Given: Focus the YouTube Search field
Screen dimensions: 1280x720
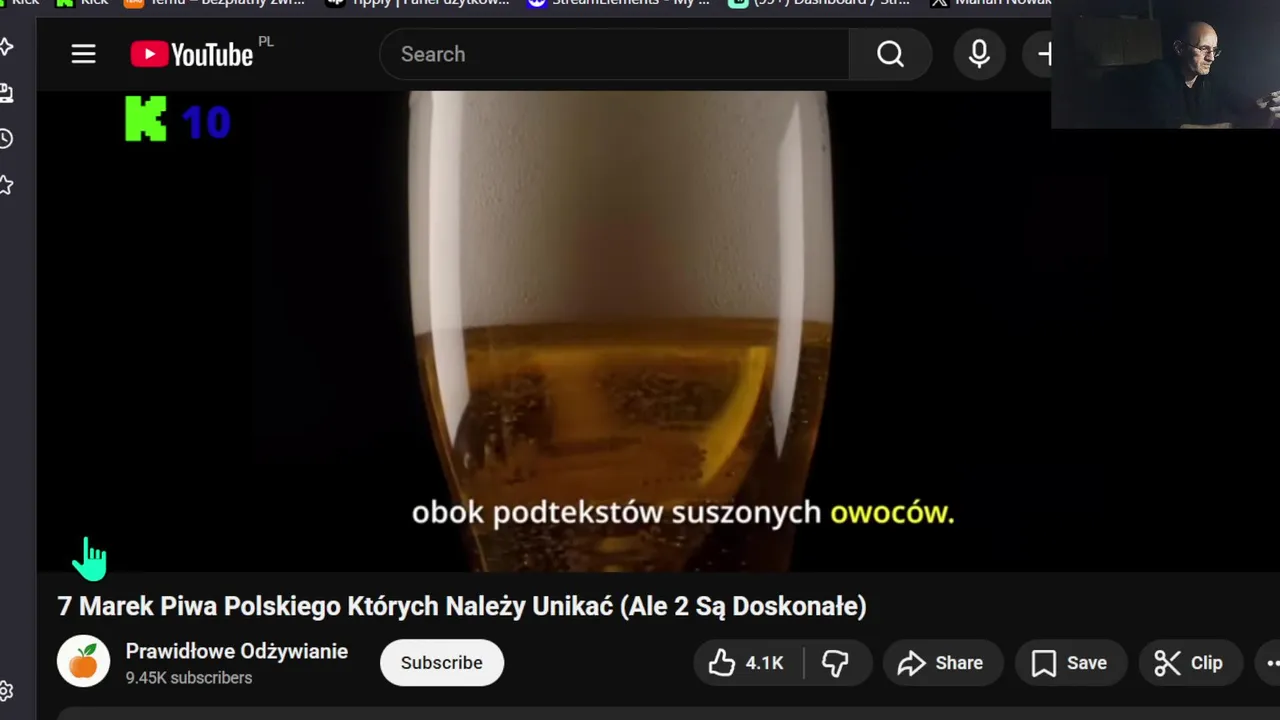Looking at the screenshot, I should [614, 54].
